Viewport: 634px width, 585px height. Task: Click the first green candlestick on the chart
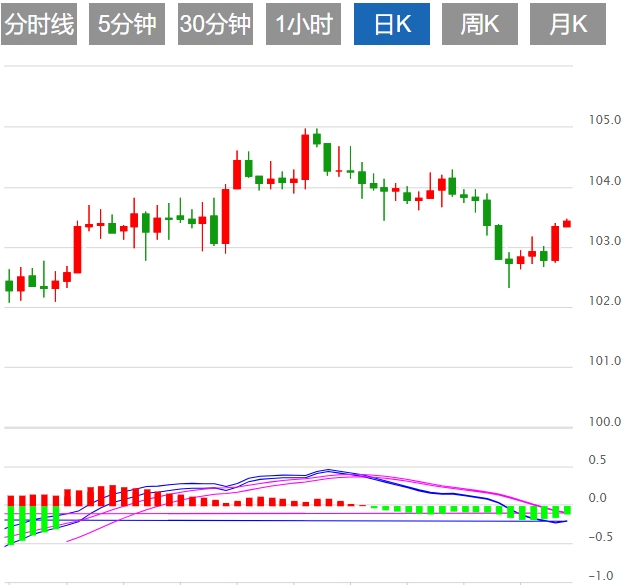9,286
